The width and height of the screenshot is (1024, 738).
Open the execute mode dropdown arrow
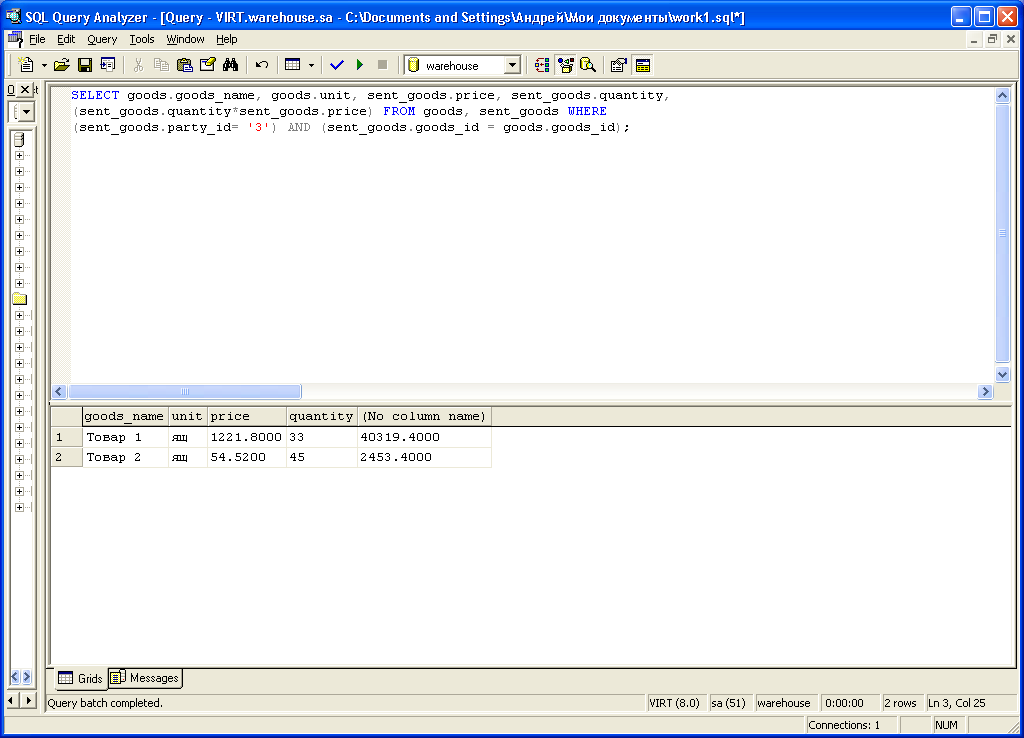tap(311, 65)
